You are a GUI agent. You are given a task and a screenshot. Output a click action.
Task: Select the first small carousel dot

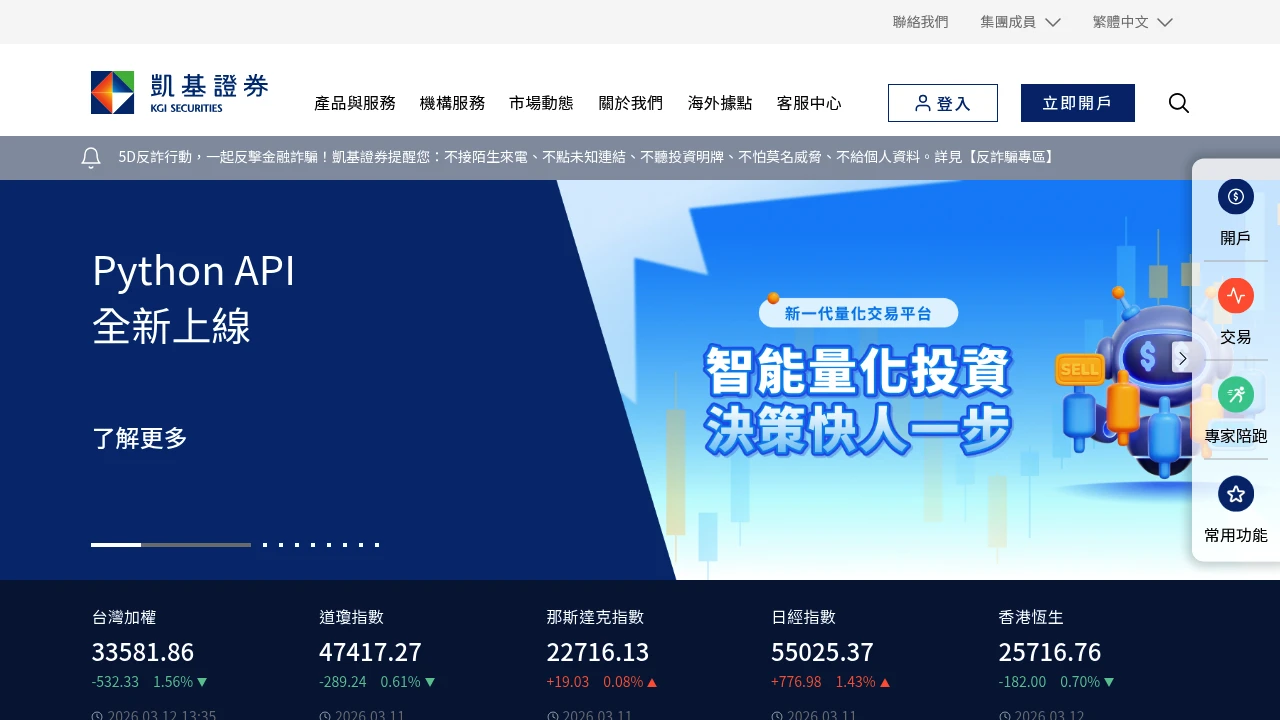pos(265,545)
